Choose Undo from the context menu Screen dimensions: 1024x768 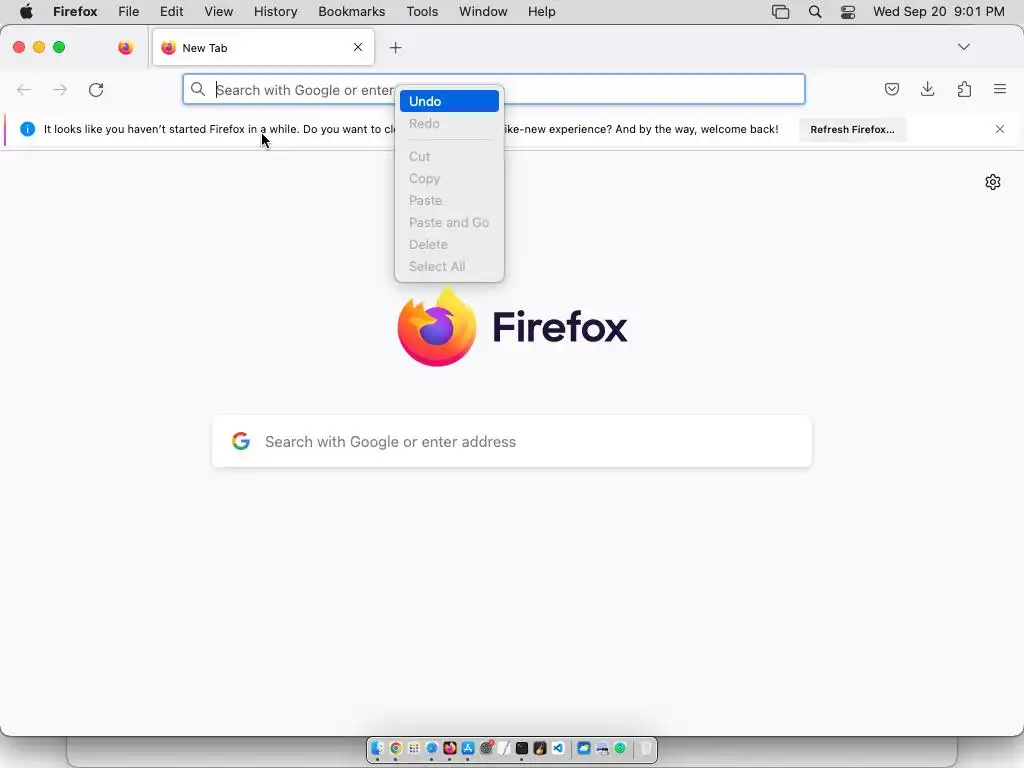449,101
